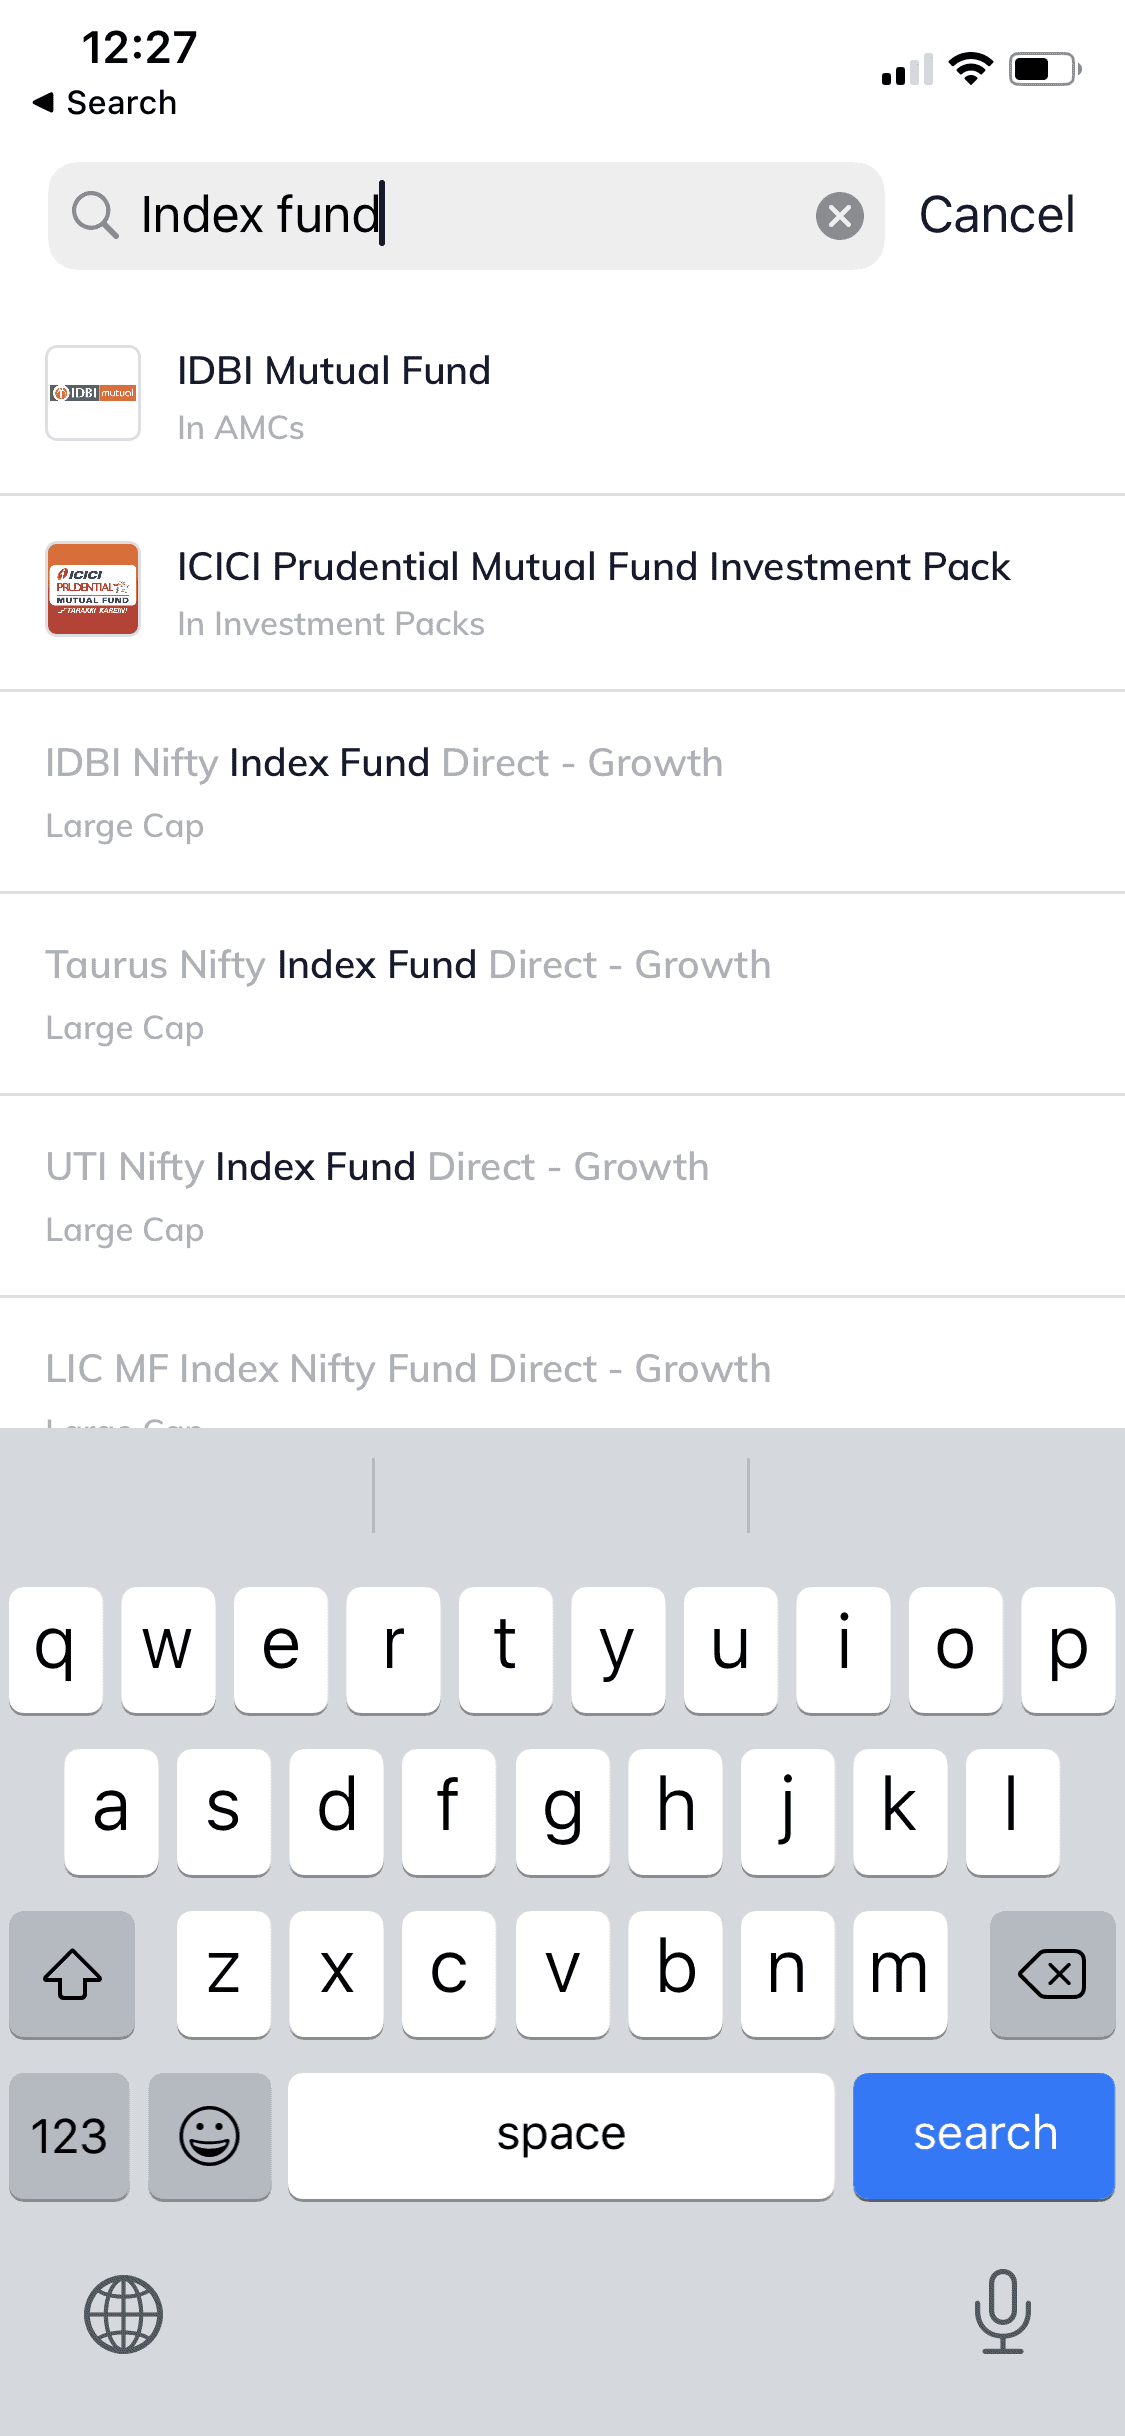The height and width of the screenshot is (2436, 1125).
Task: Cancel the search
Action: [997, 215]
